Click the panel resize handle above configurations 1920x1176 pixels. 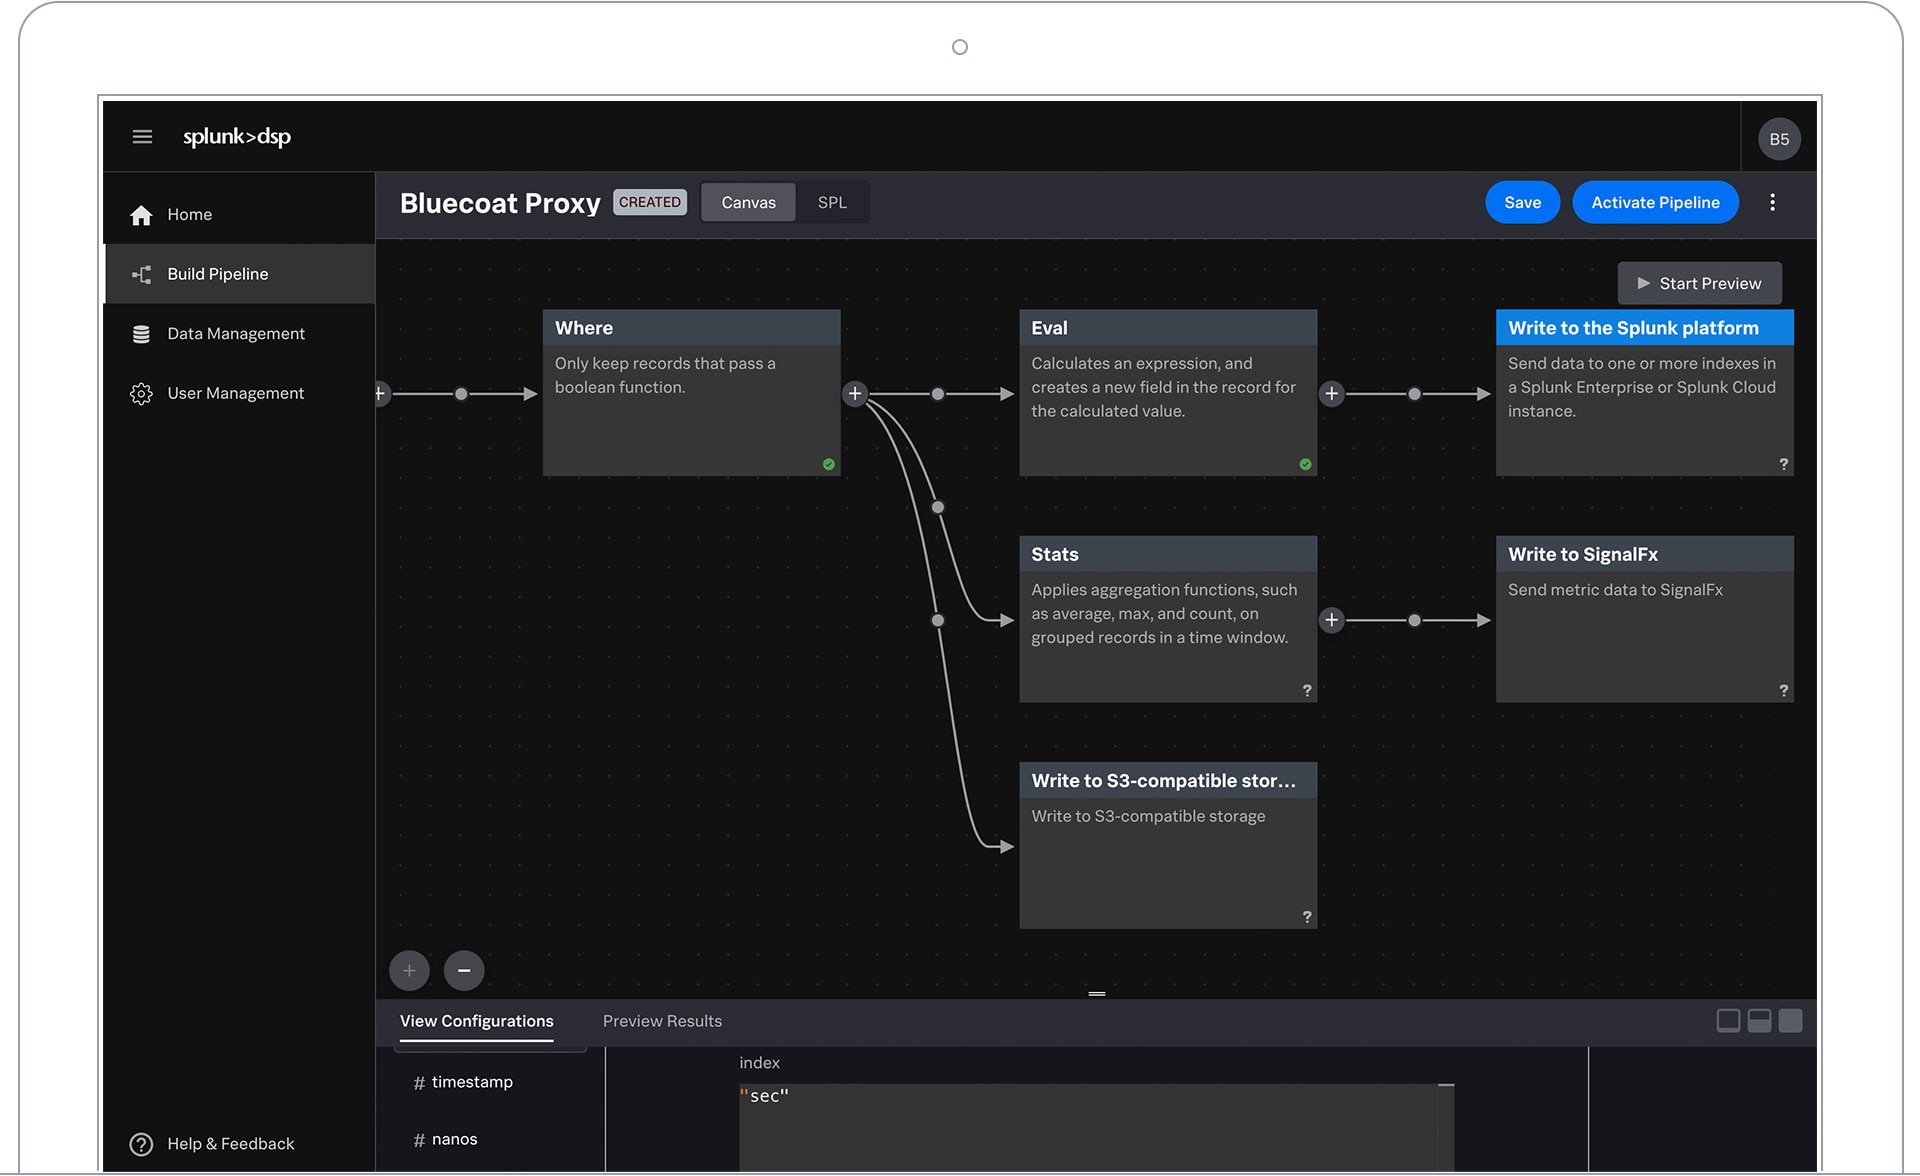click(x=1097, y=994)
